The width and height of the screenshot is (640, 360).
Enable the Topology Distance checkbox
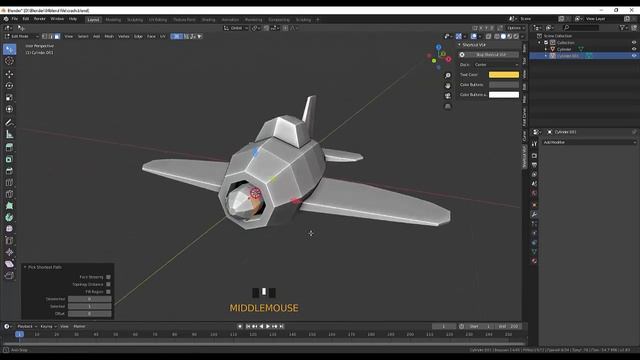(x=108, y=284)
